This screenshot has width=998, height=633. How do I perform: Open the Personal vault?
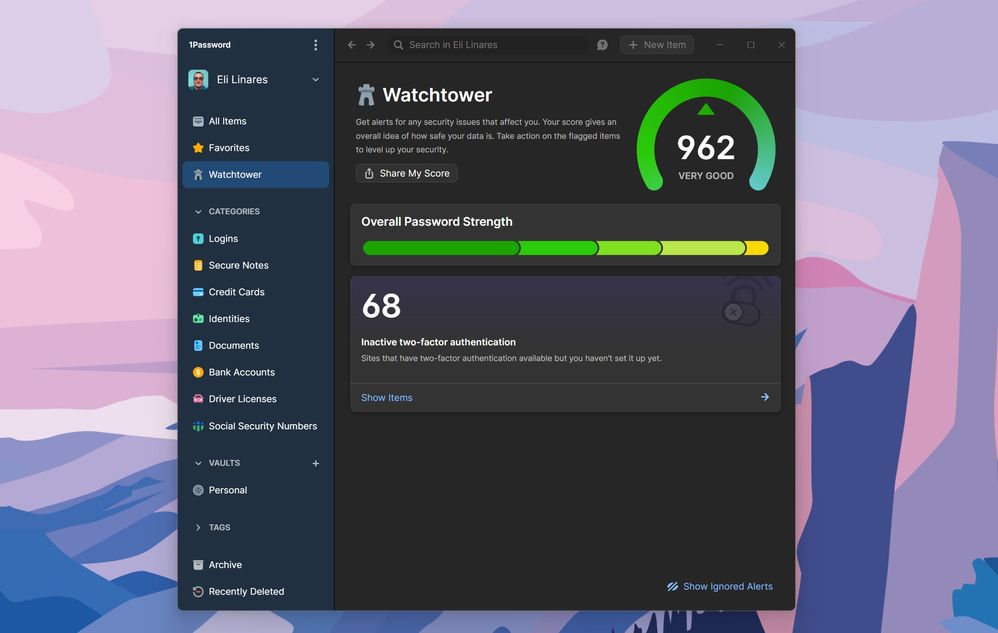(x=255, y=490)
